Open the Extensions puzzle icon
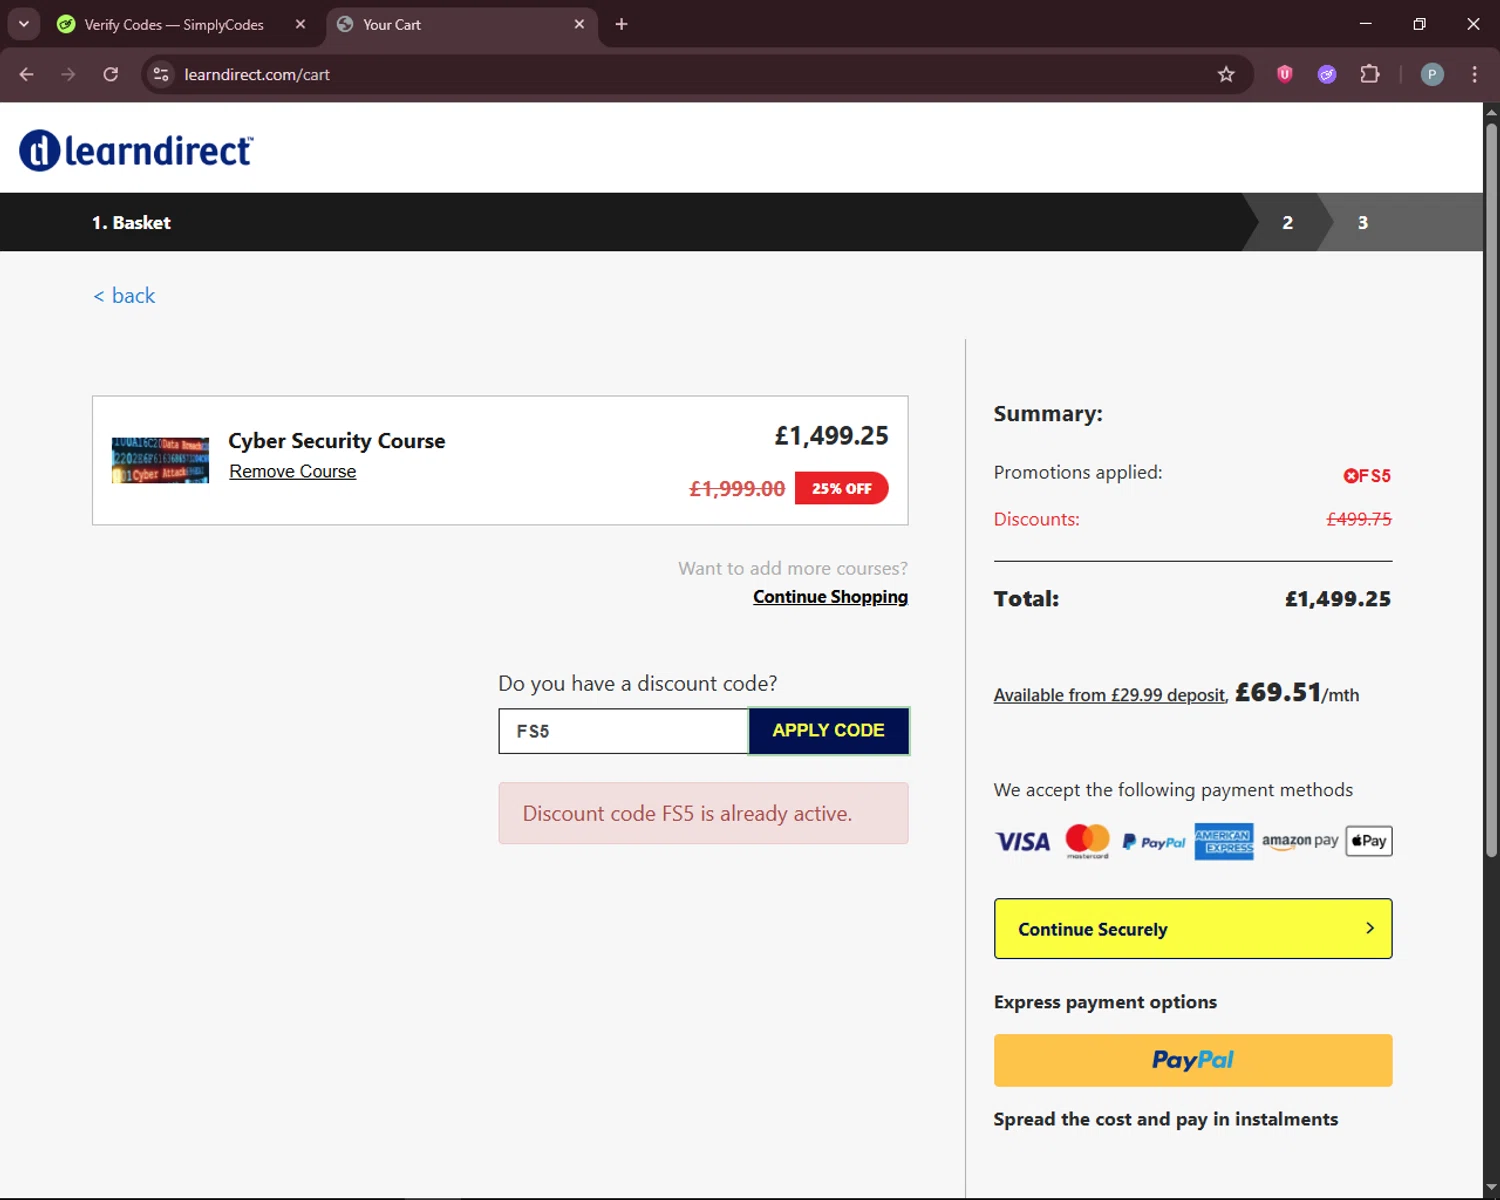Image resolution: width=1500 pixels, height=1200 pixels. (x=1370, y=74)
